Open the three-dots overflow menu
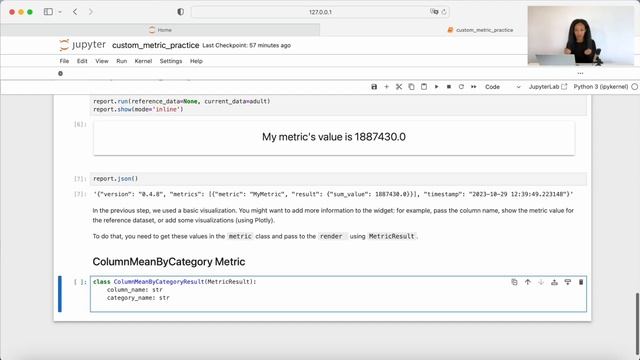The width and height of the screenshot is (640, 360). 580,73
